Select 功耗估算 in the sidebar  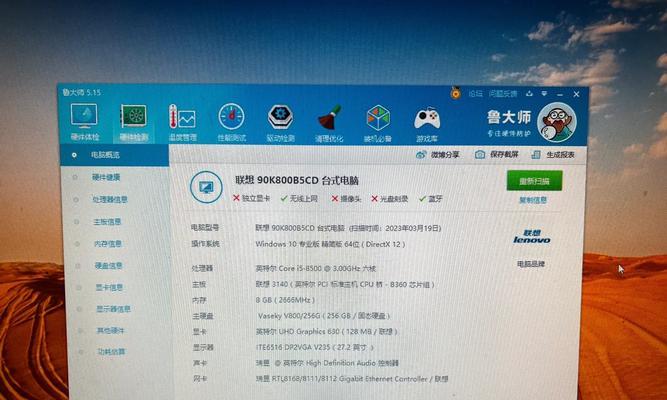pyautogui.click(x=111, y=351)
